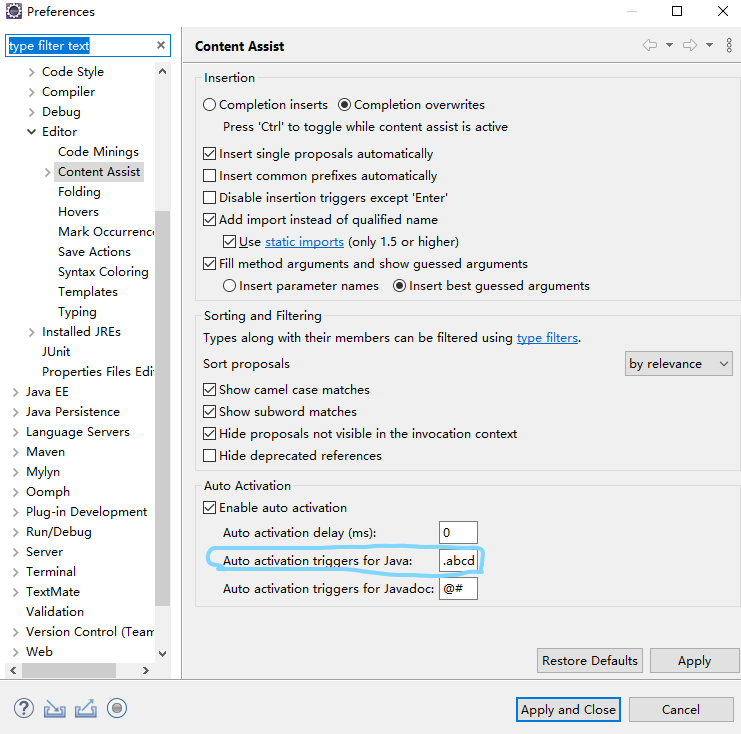Toggle Show subword matches checkbox
Image resolution: width=741 pixels, height=734 pixels.
209,411
